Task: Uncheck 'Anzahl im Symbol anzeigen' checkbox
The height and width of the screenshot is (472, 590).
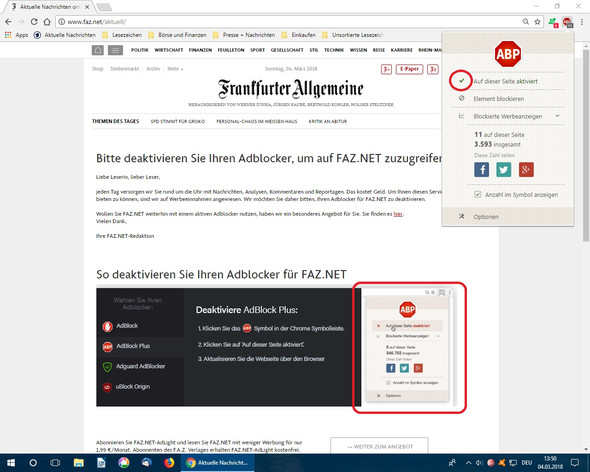Action: coord(477,195)
